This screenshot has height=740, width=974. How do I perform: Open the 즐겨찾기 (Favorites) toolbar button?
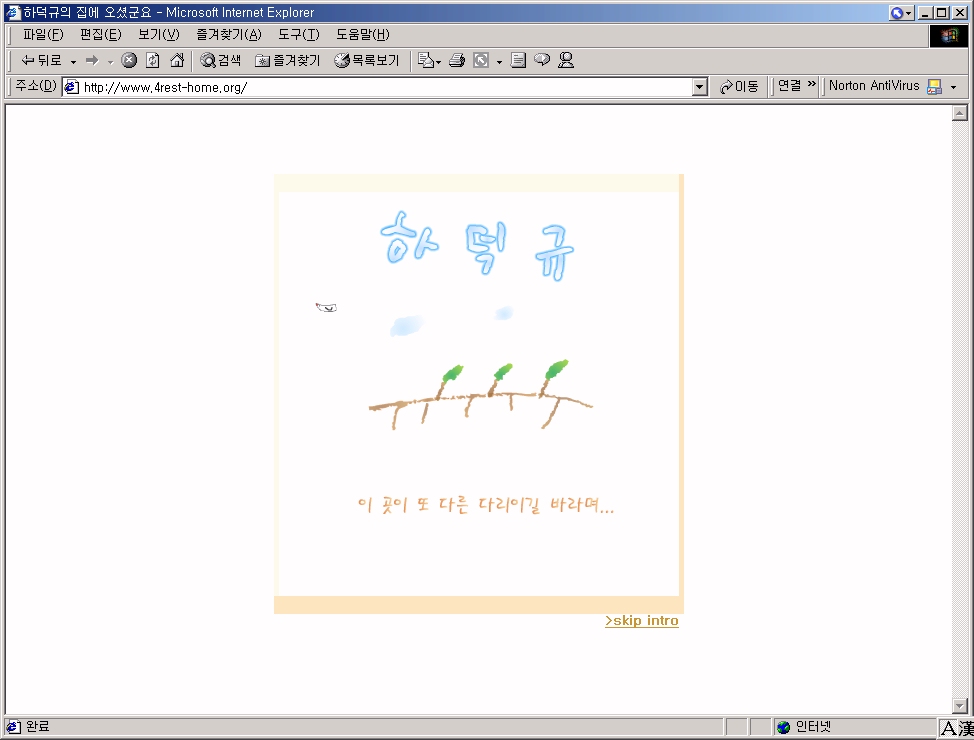pos(288,61)
